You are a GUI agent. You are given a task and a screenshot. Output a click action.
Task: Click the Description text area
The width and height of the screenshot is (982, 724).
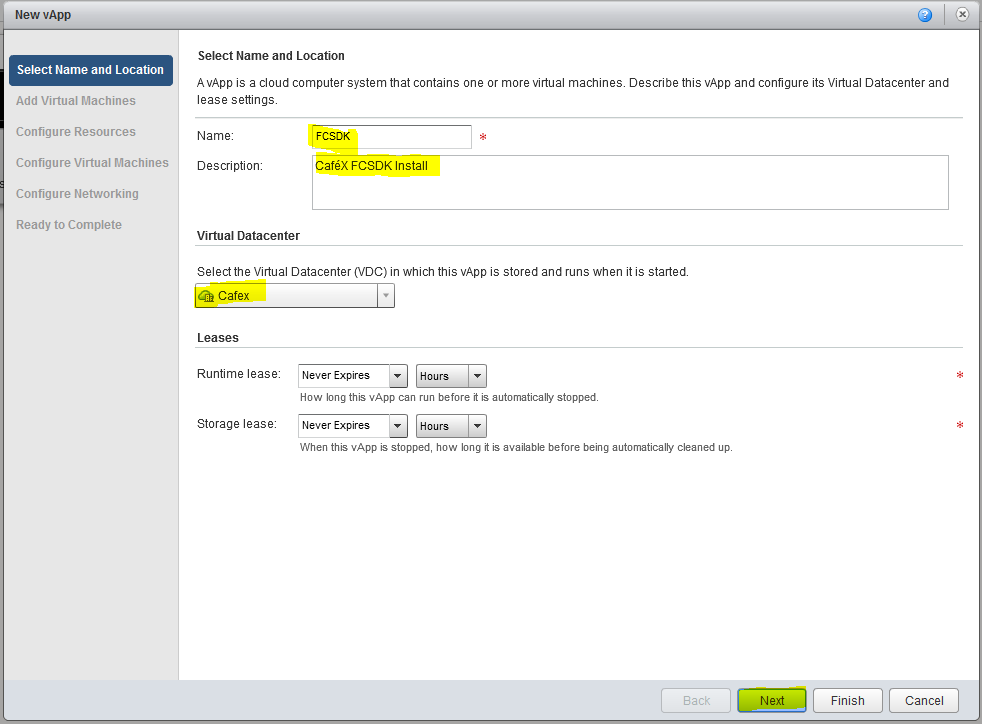point(630,182)
